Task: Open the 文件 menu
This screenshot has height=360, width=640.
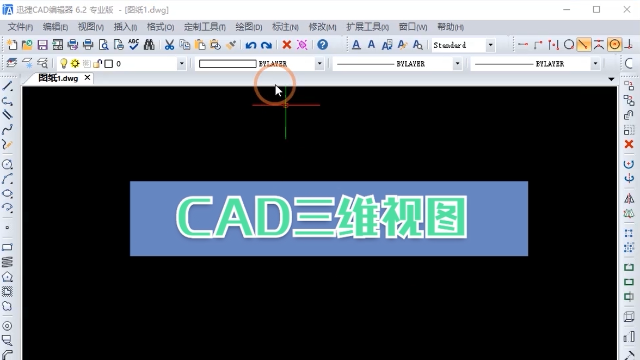Action: pyautogui.click(x=20, y=27)
